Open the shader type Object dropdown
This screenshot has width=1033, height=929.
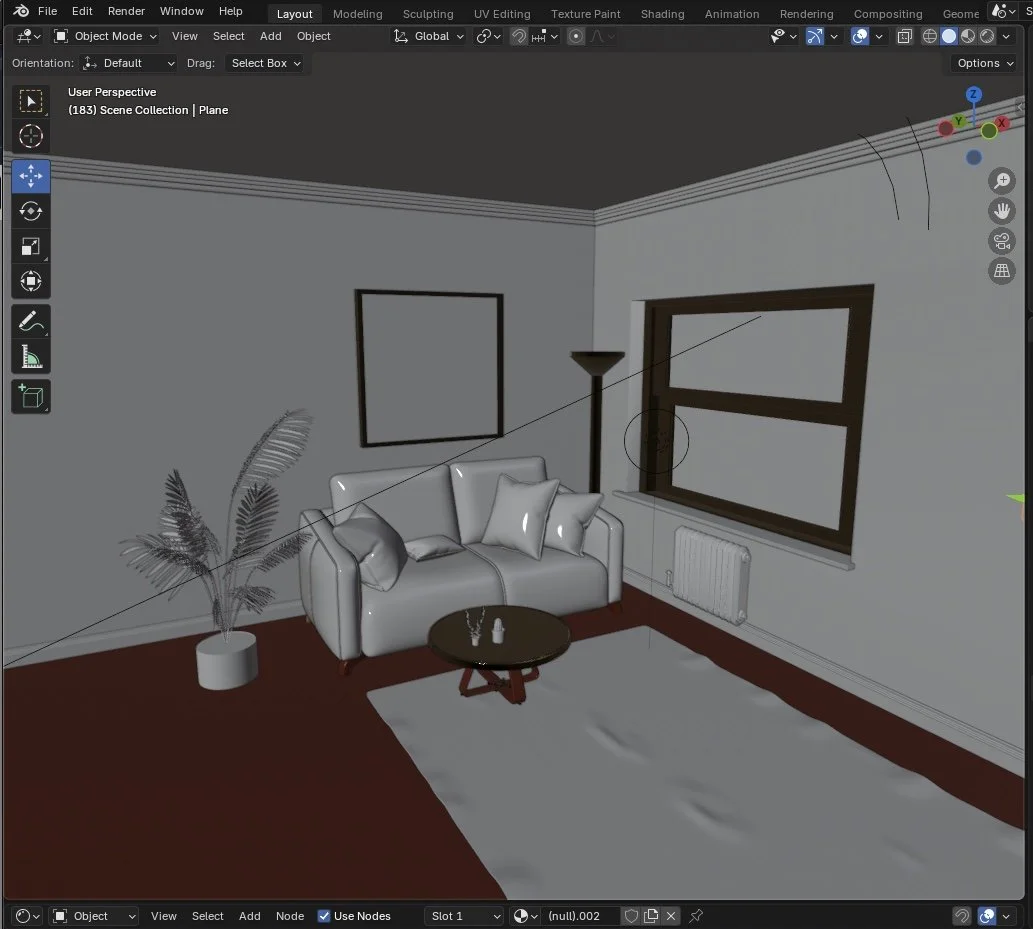click(94, 916)
